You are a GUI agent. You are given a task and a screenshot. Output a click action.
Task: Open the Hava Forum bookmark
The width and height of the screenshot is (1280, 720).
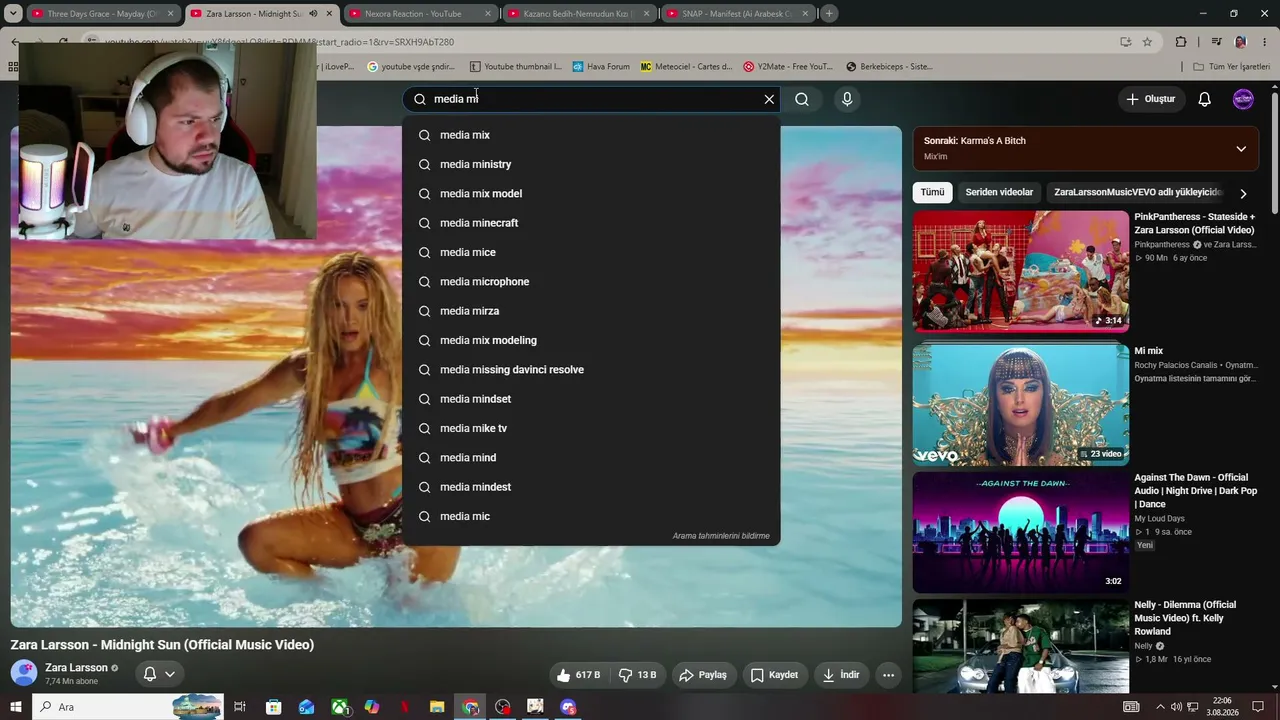click(601, 67)
